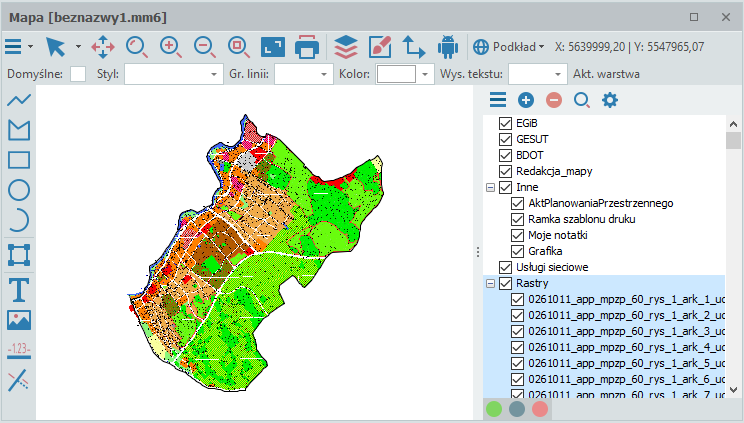The image size is (744, 423).
Task: Toggle the Moje notatki layer checkbox
Action: pyautogui.click(x=518, y=235)
